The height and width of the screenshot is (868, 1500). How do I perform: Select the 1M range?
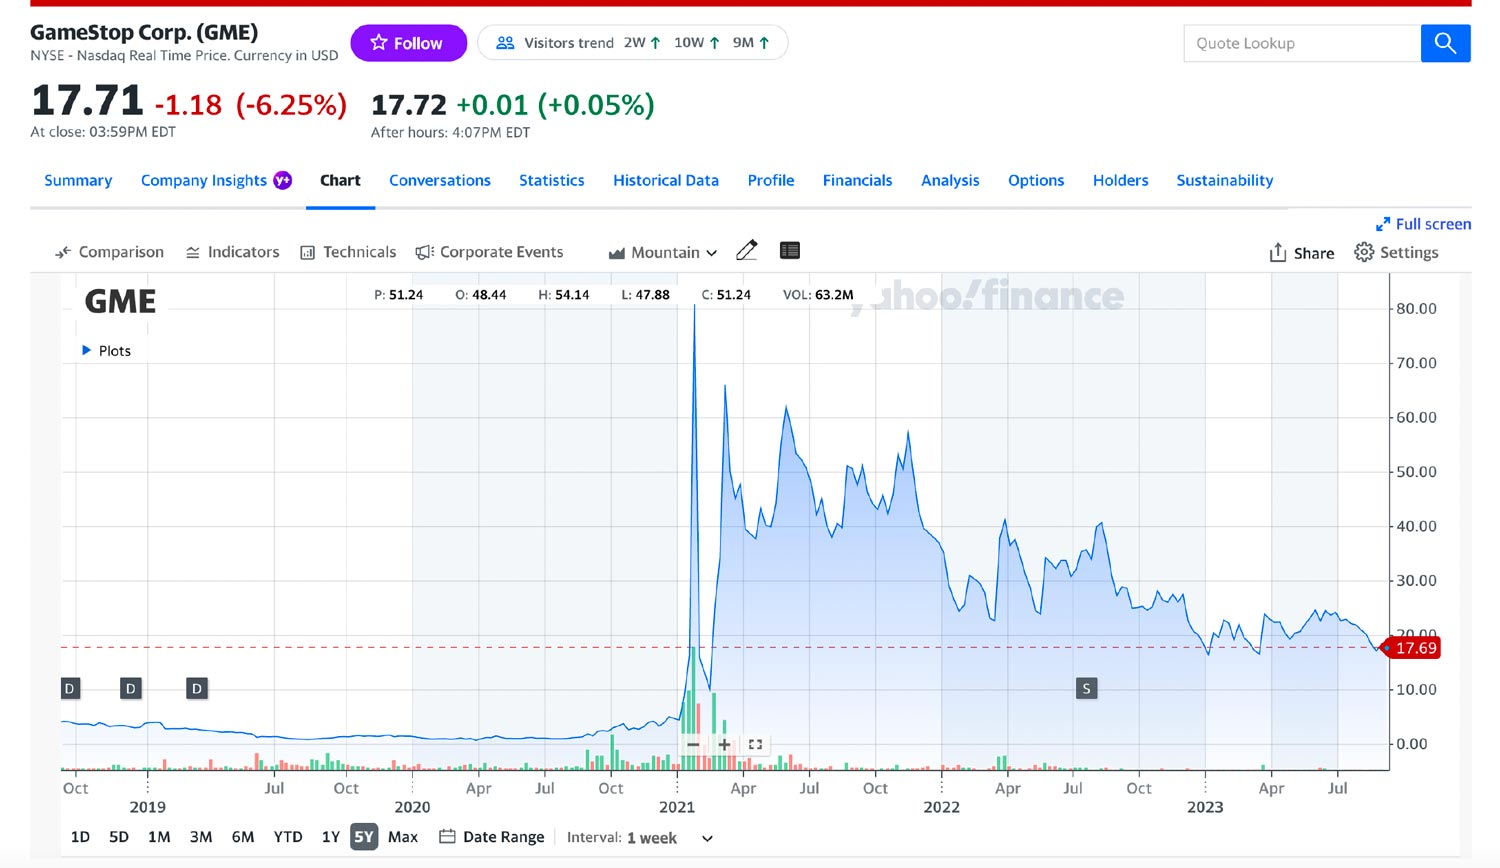tap(159, 837)
